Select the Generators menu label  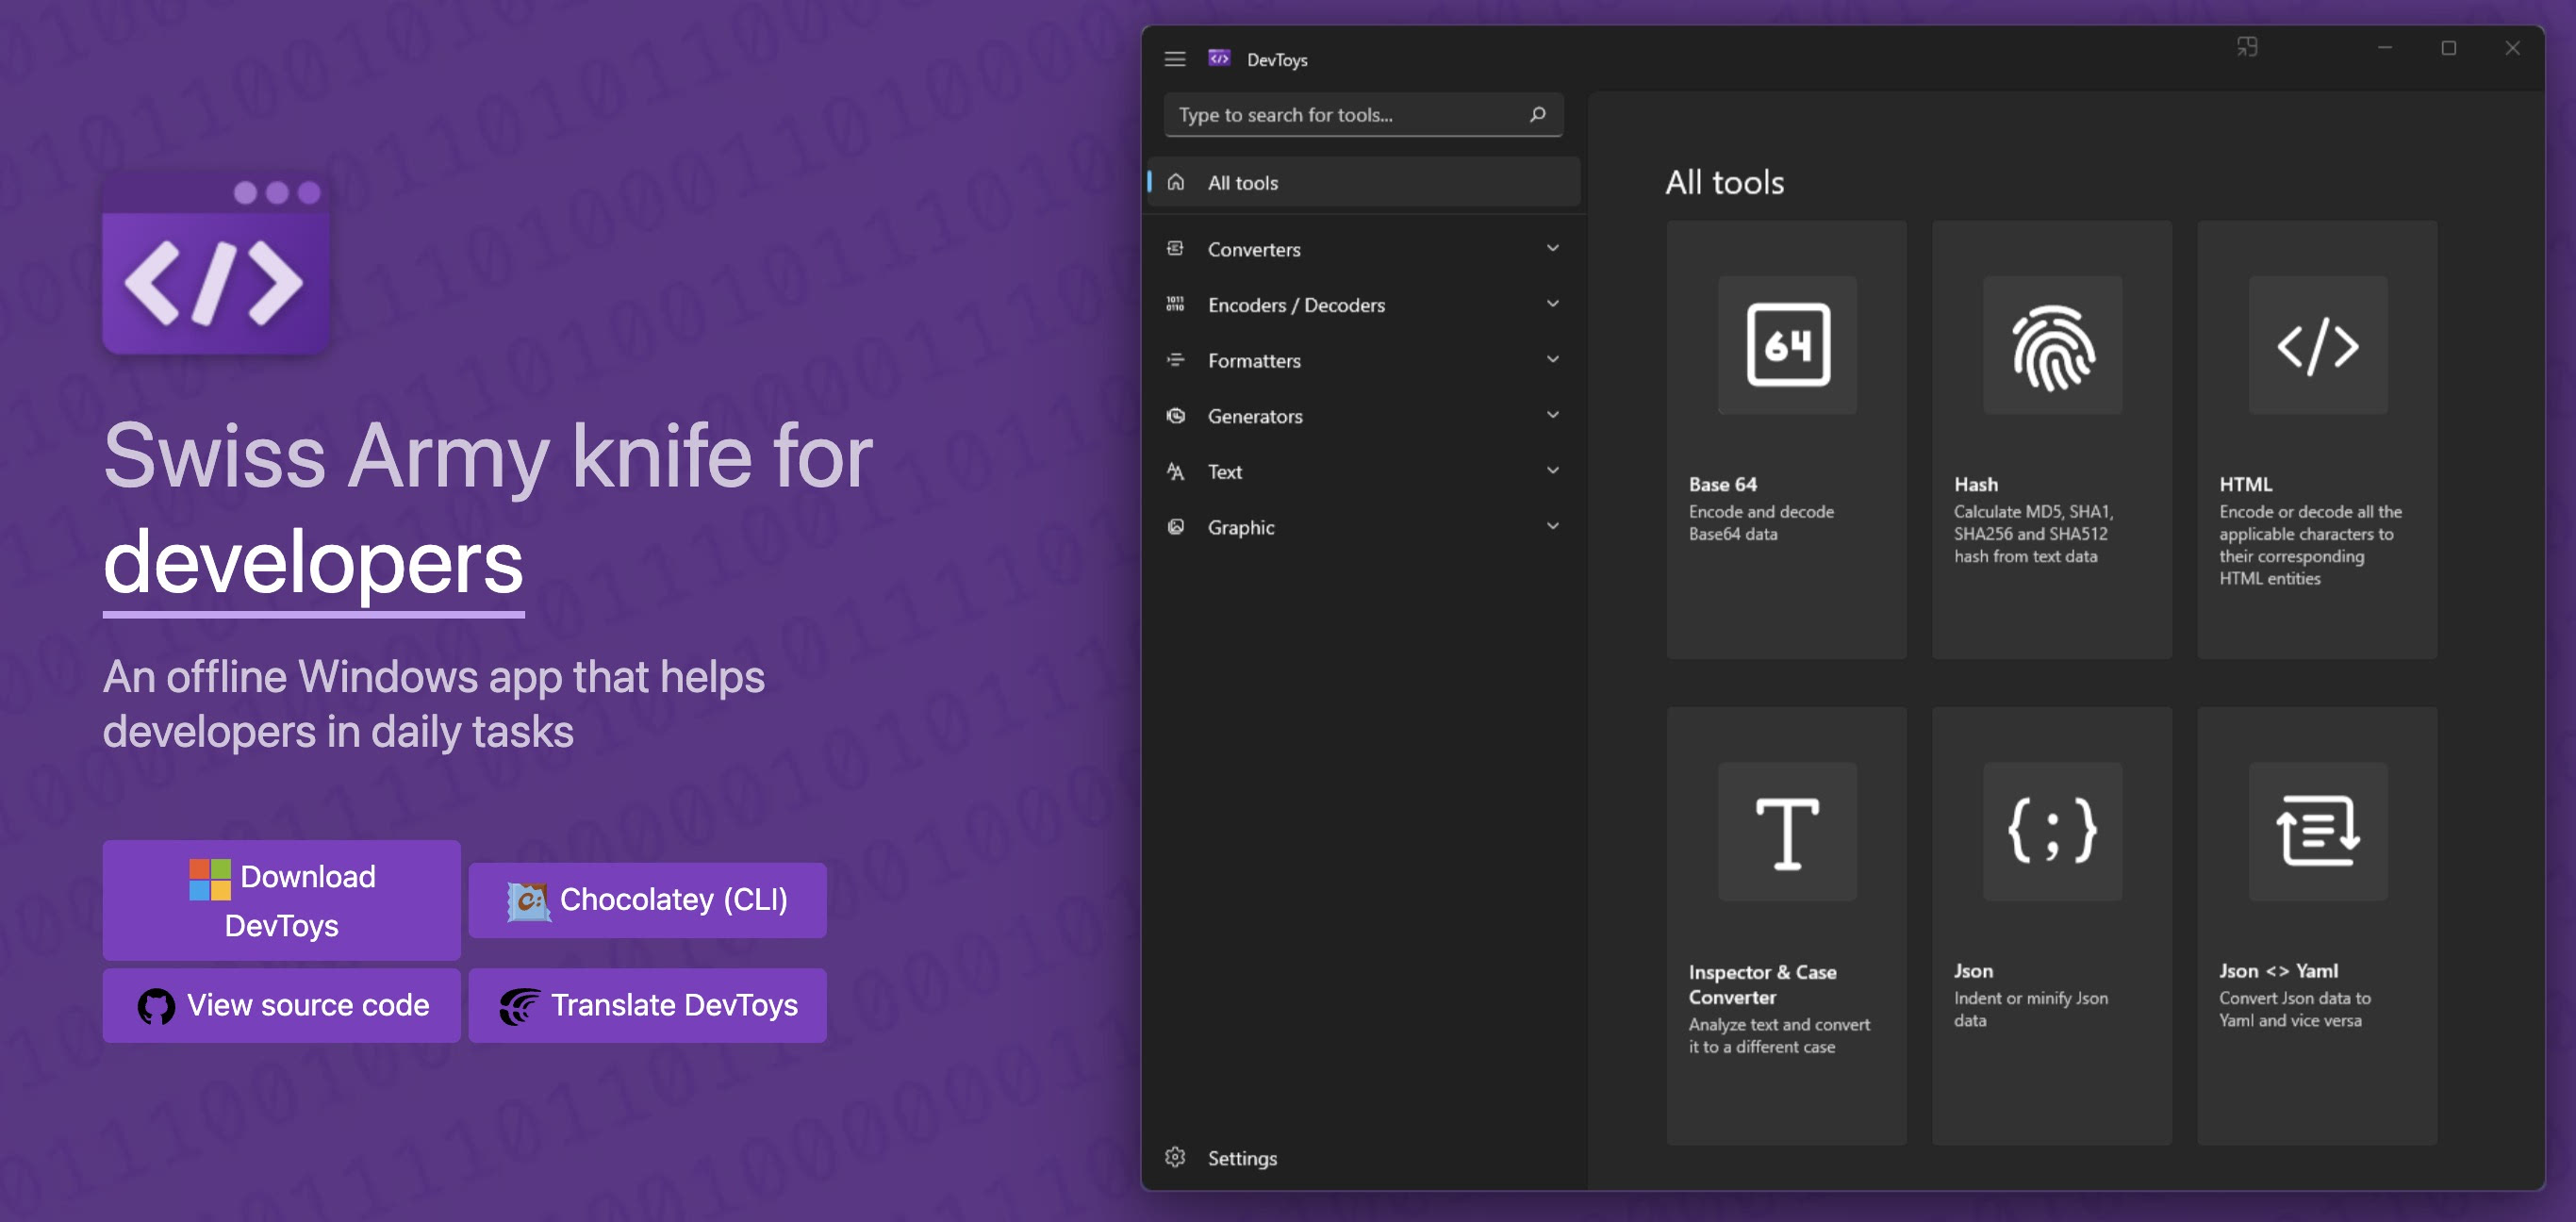1255,416
